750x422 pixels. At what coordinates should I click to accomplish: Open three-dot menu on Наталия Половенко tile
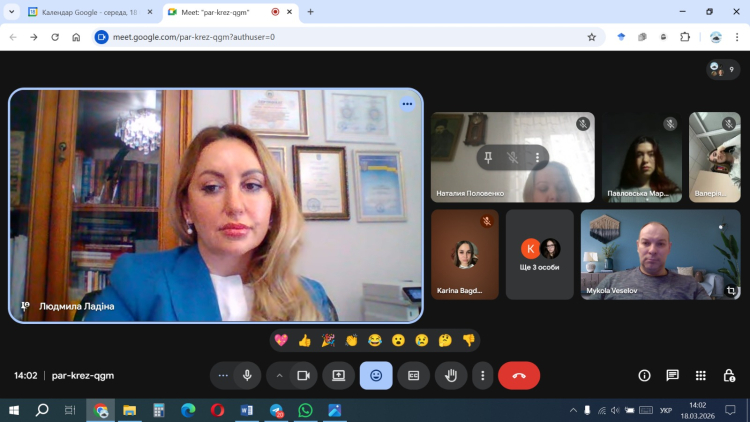click(537, 157)
